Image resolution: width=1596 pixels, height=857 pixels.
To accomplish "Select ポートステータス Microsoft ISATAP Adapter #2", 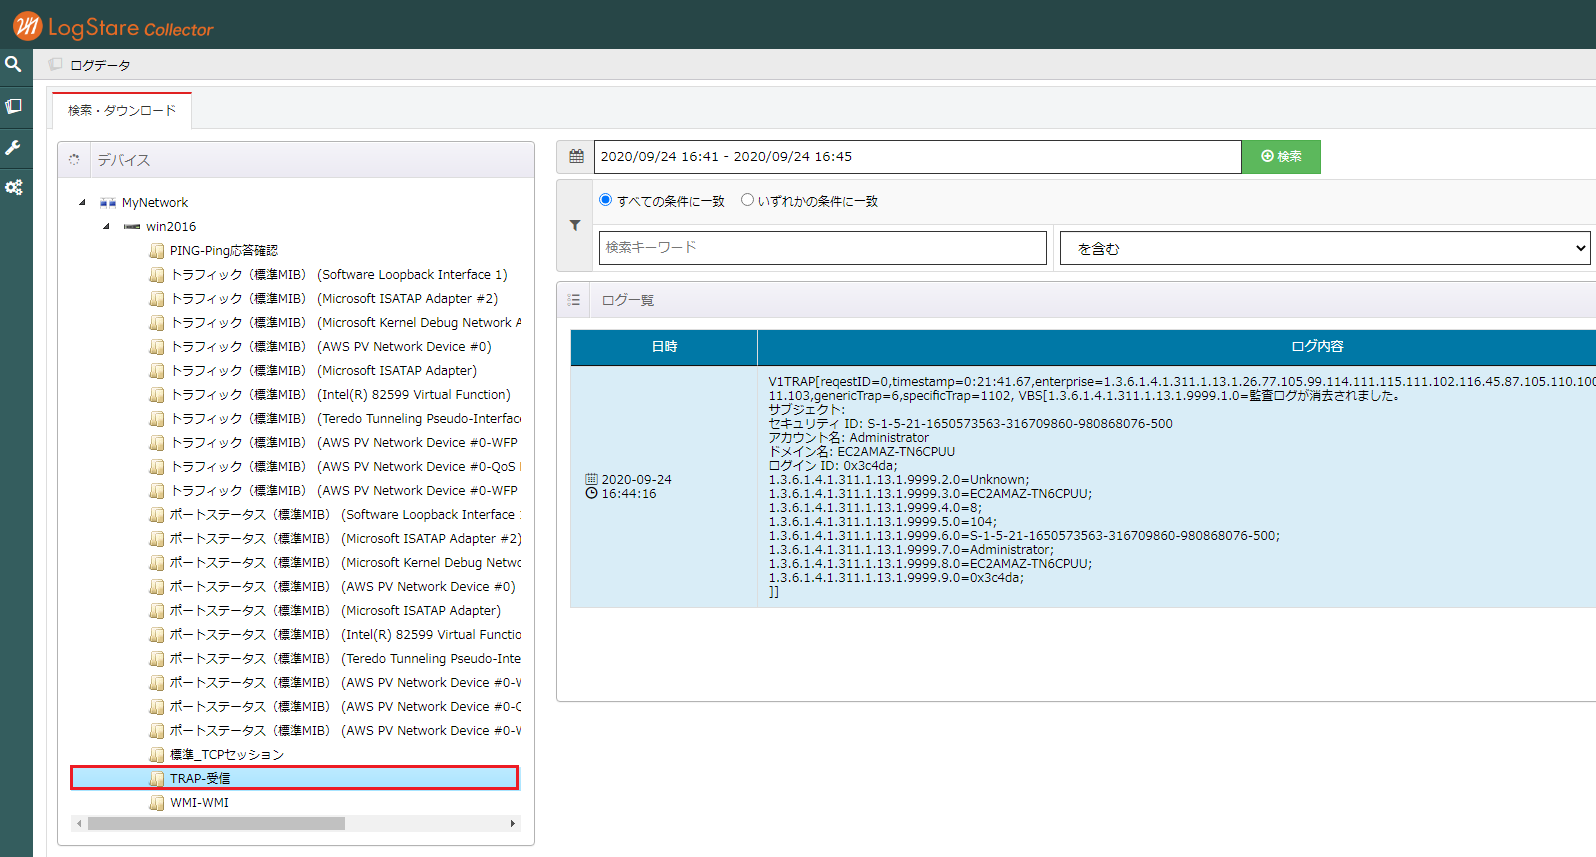I will (x=346, y=538).
